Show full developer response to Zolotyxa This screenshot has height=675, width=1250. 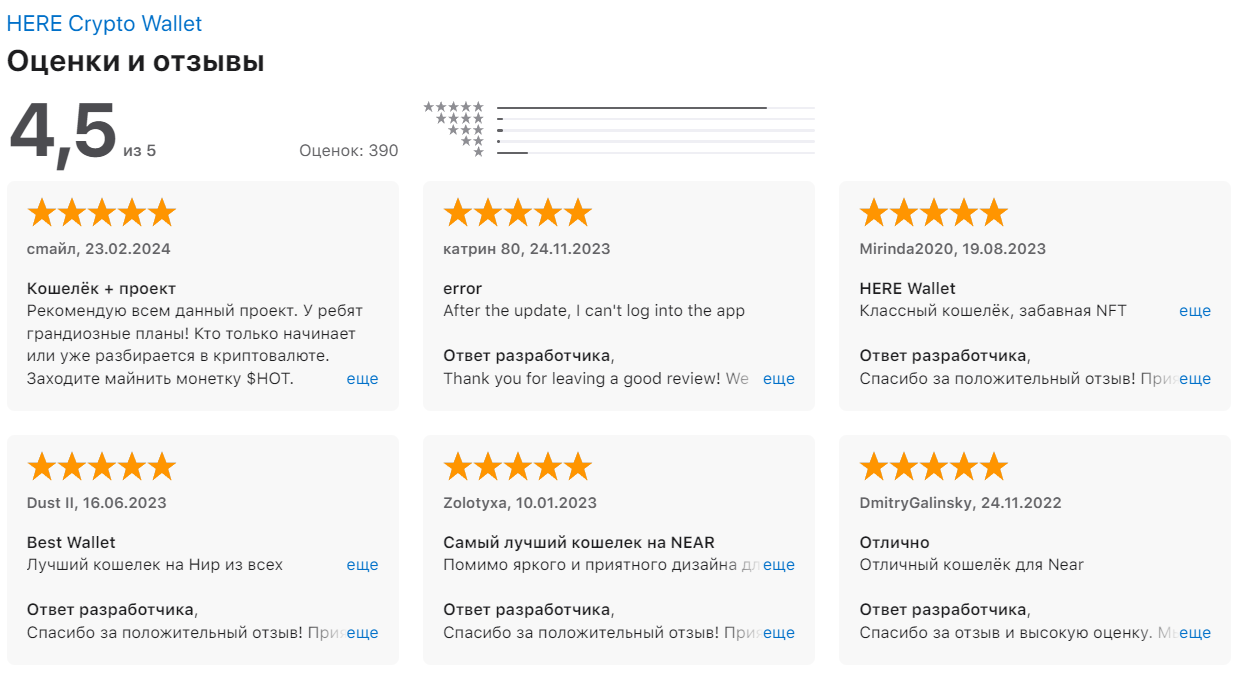[x=778, y=633]
